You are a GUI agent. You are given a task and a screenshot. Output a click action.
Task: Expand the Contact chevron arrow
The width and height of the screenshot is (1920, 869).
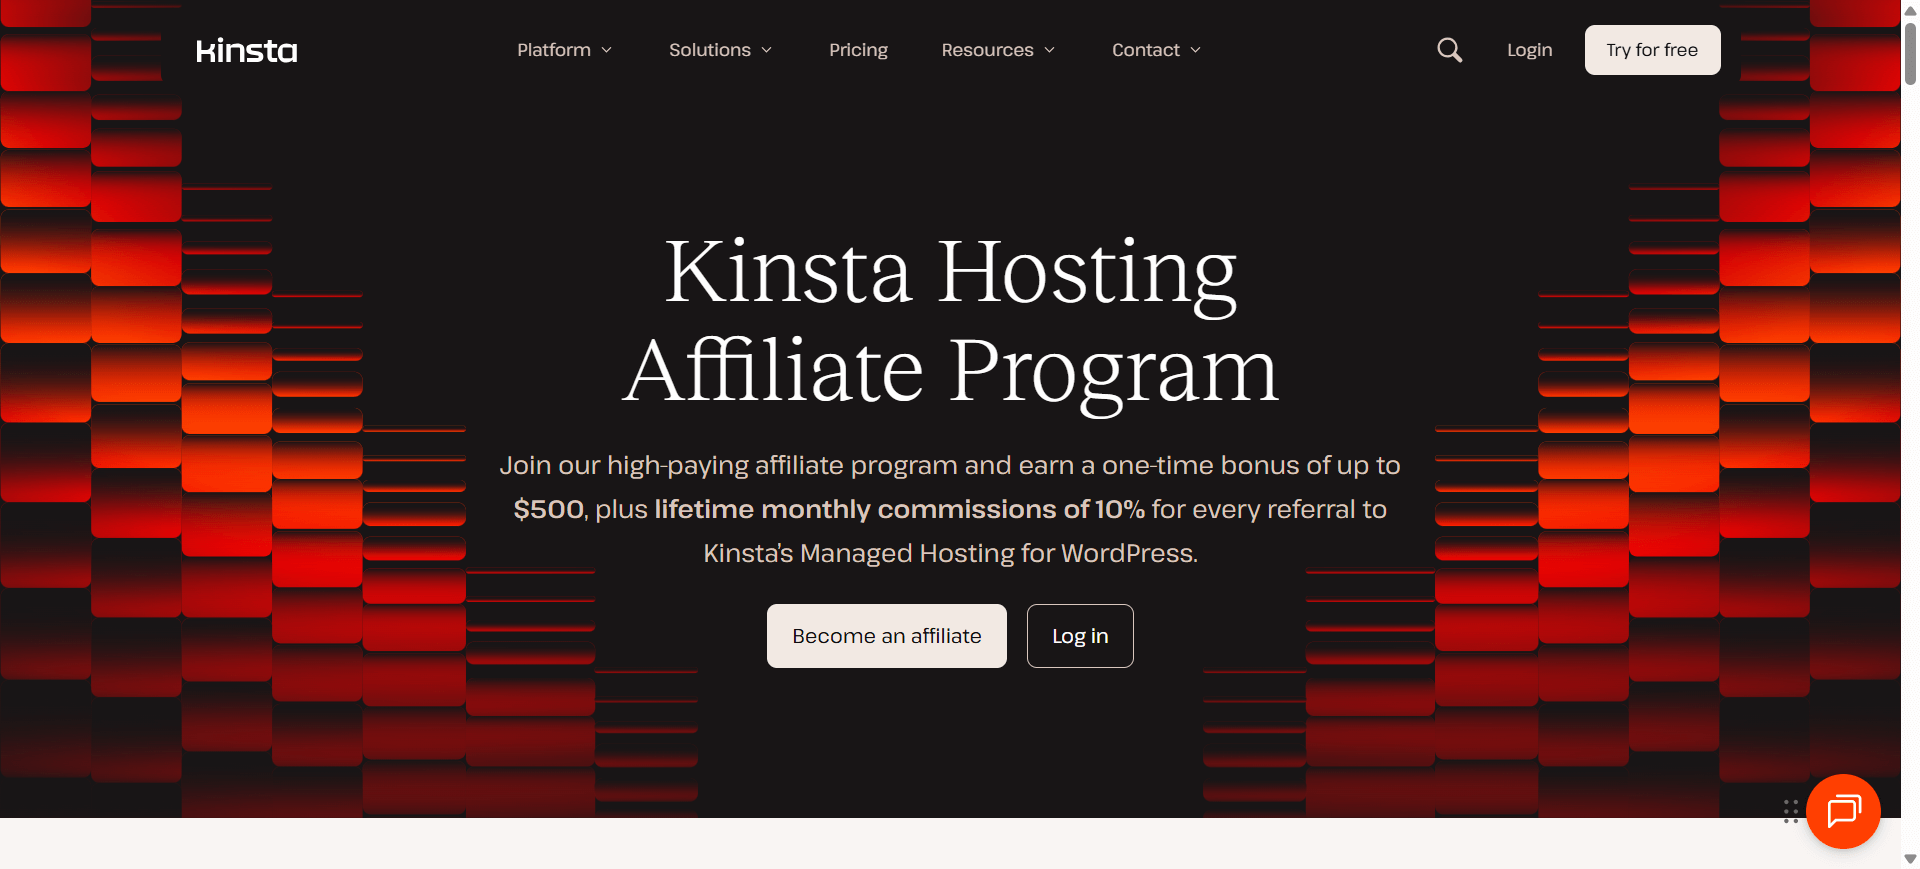(x=1195, y=50)
